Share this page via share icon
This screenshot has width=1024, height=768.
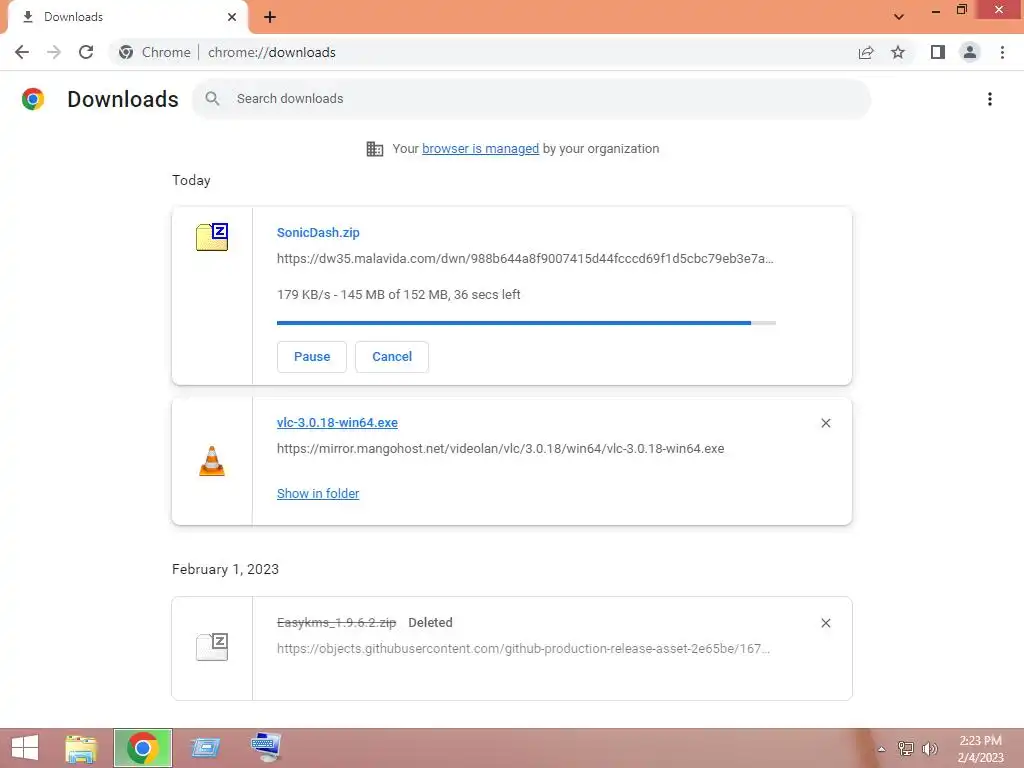point(866,52)
